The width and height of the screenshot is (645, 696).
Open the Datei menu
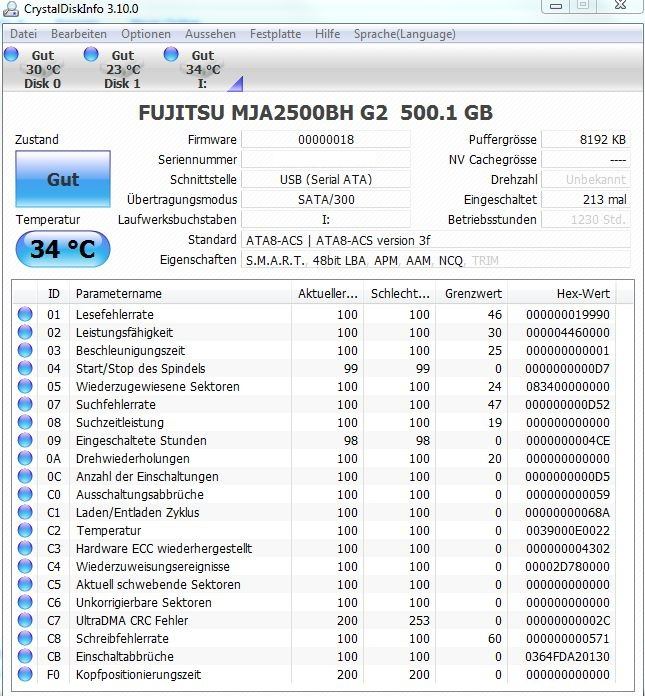click(23, 34)
